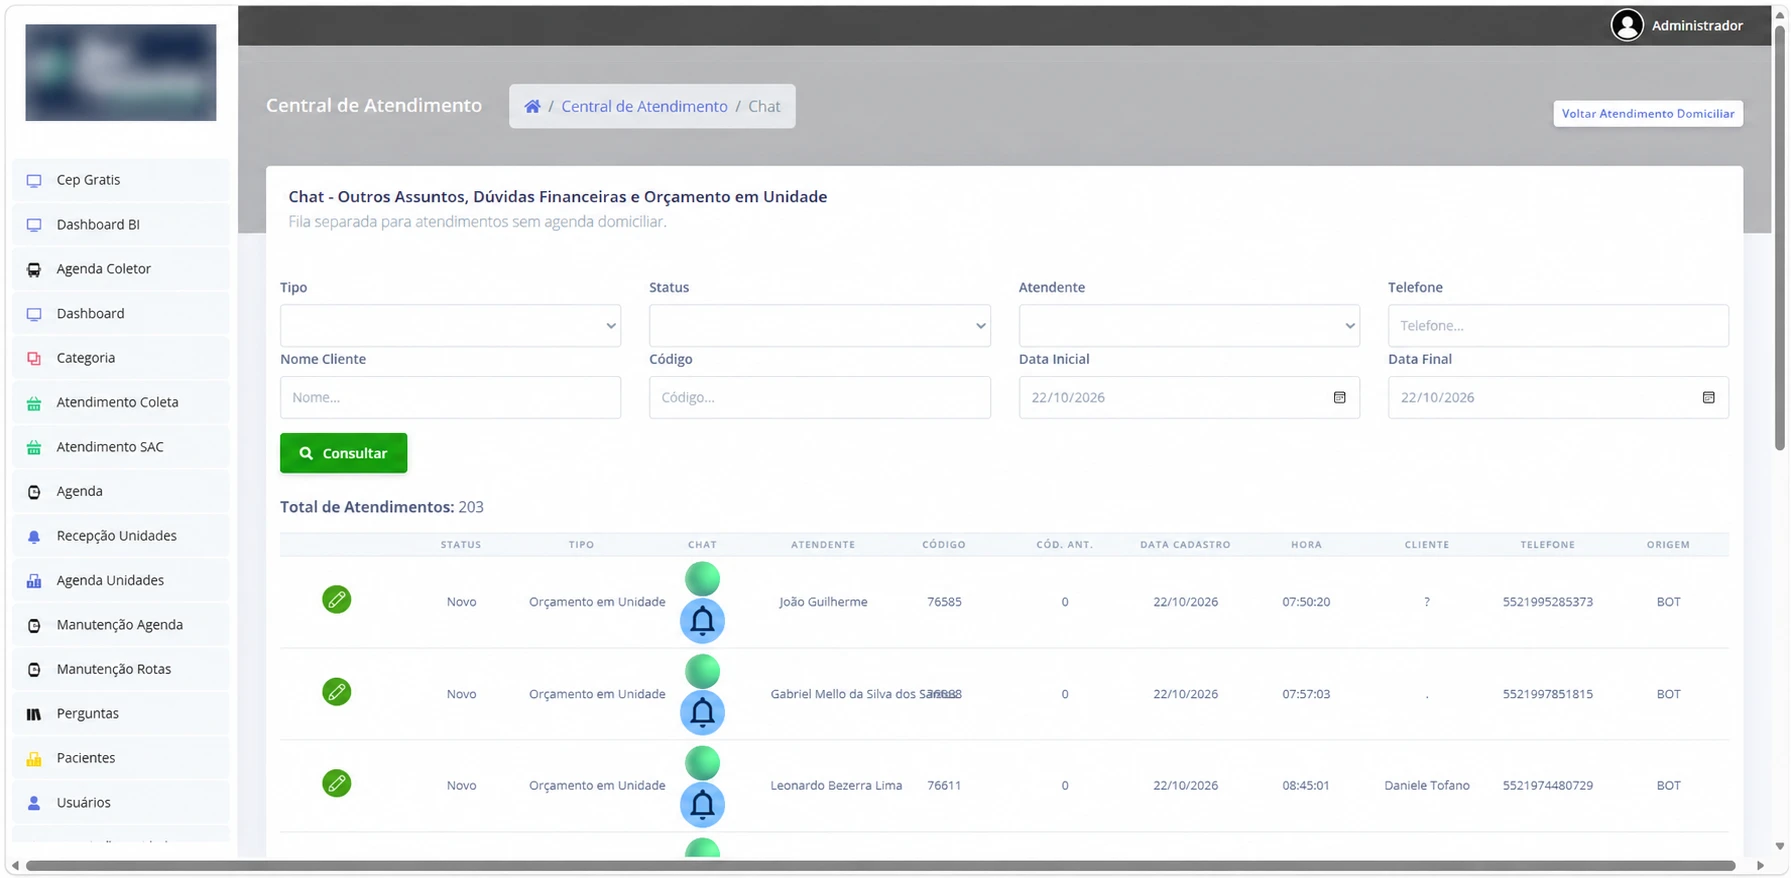Go to Dashboard BI in the sidebar

pyautogui.click(x=120, y=224)
